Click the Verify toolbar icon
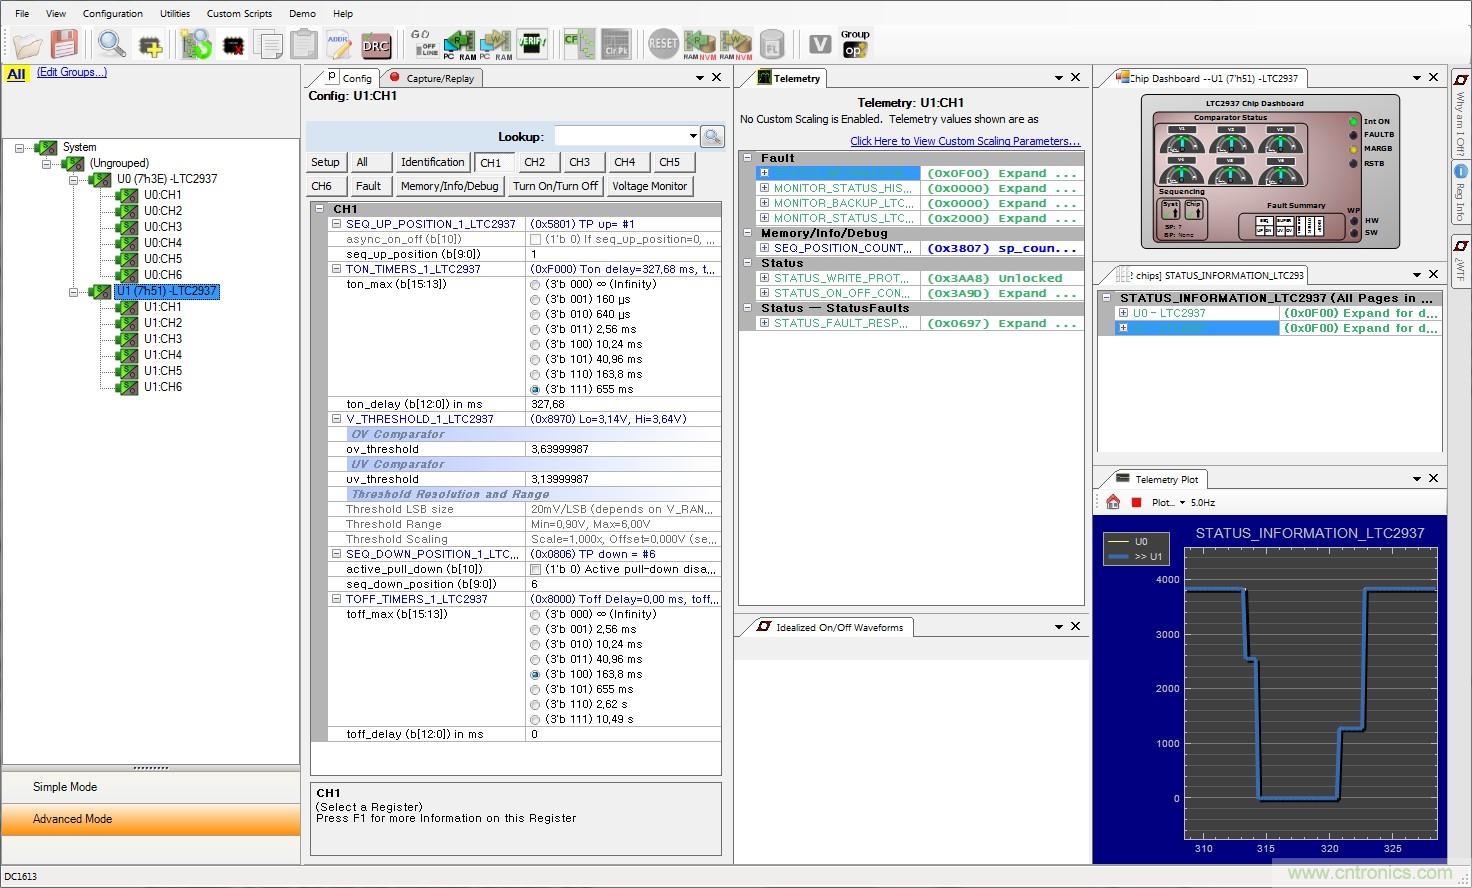This screenshot has height=888, width=1472. (x=532, y=43)
